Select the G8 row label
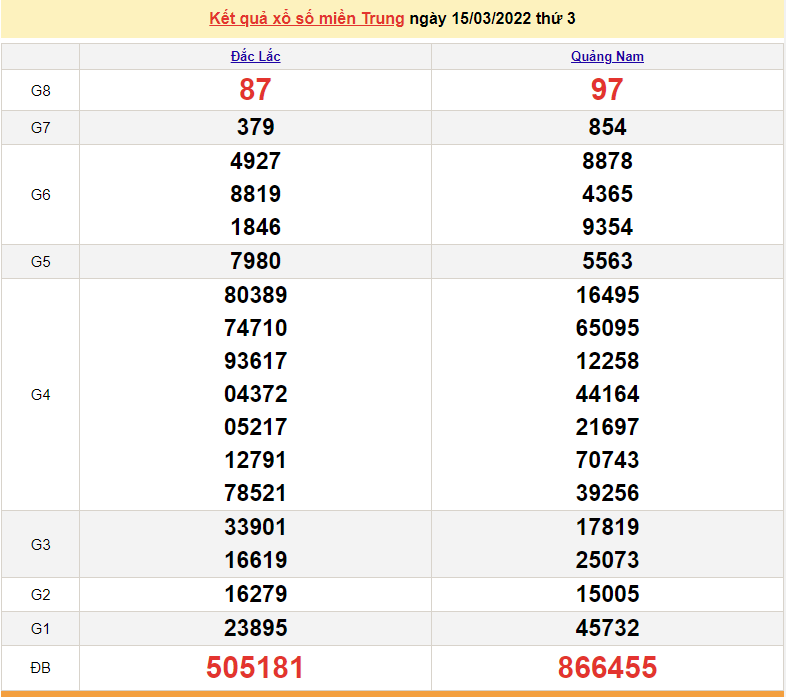This screenshot has width=786, height=697. (40, 91)
